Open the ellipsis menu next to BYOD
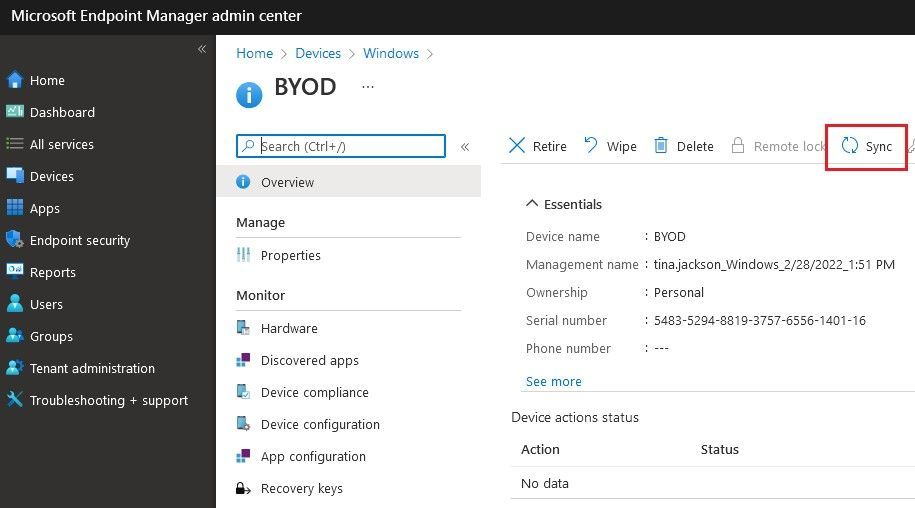 [x=368, y=87]
